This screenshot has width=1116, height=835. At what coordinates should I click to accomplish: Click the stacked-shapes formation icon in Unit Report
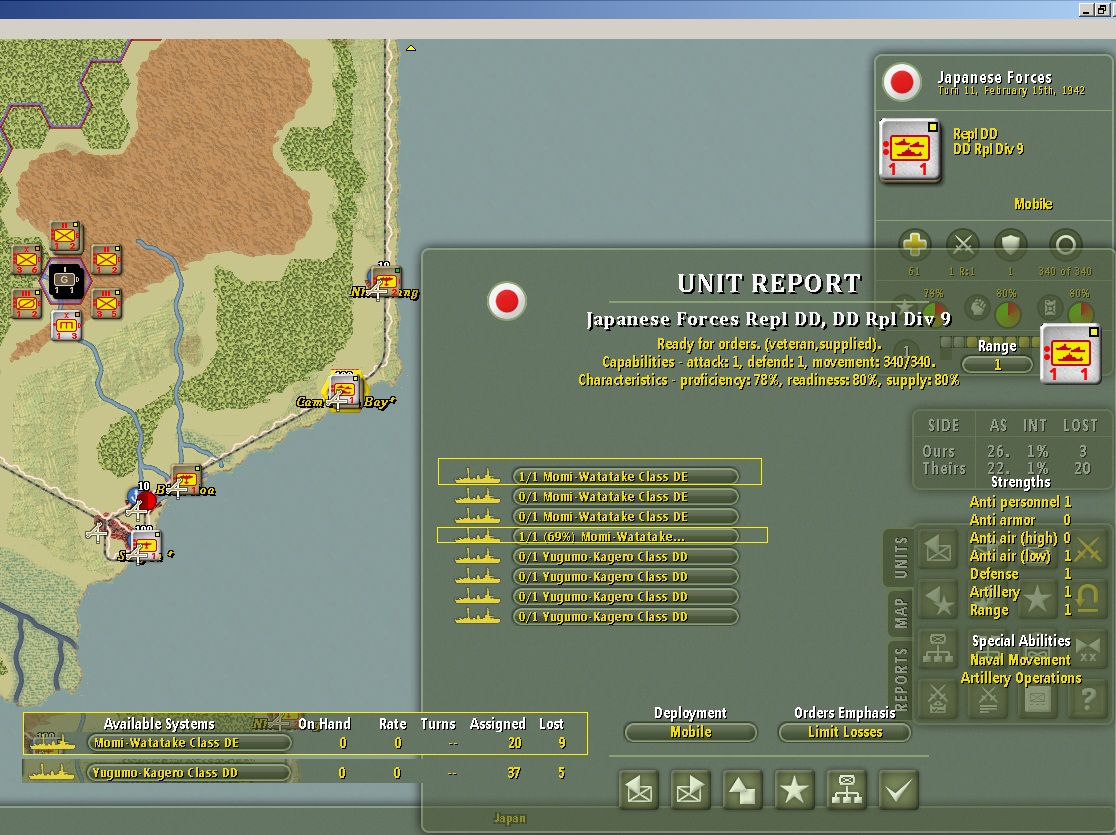pyautogui.click(x=742, y=790)
